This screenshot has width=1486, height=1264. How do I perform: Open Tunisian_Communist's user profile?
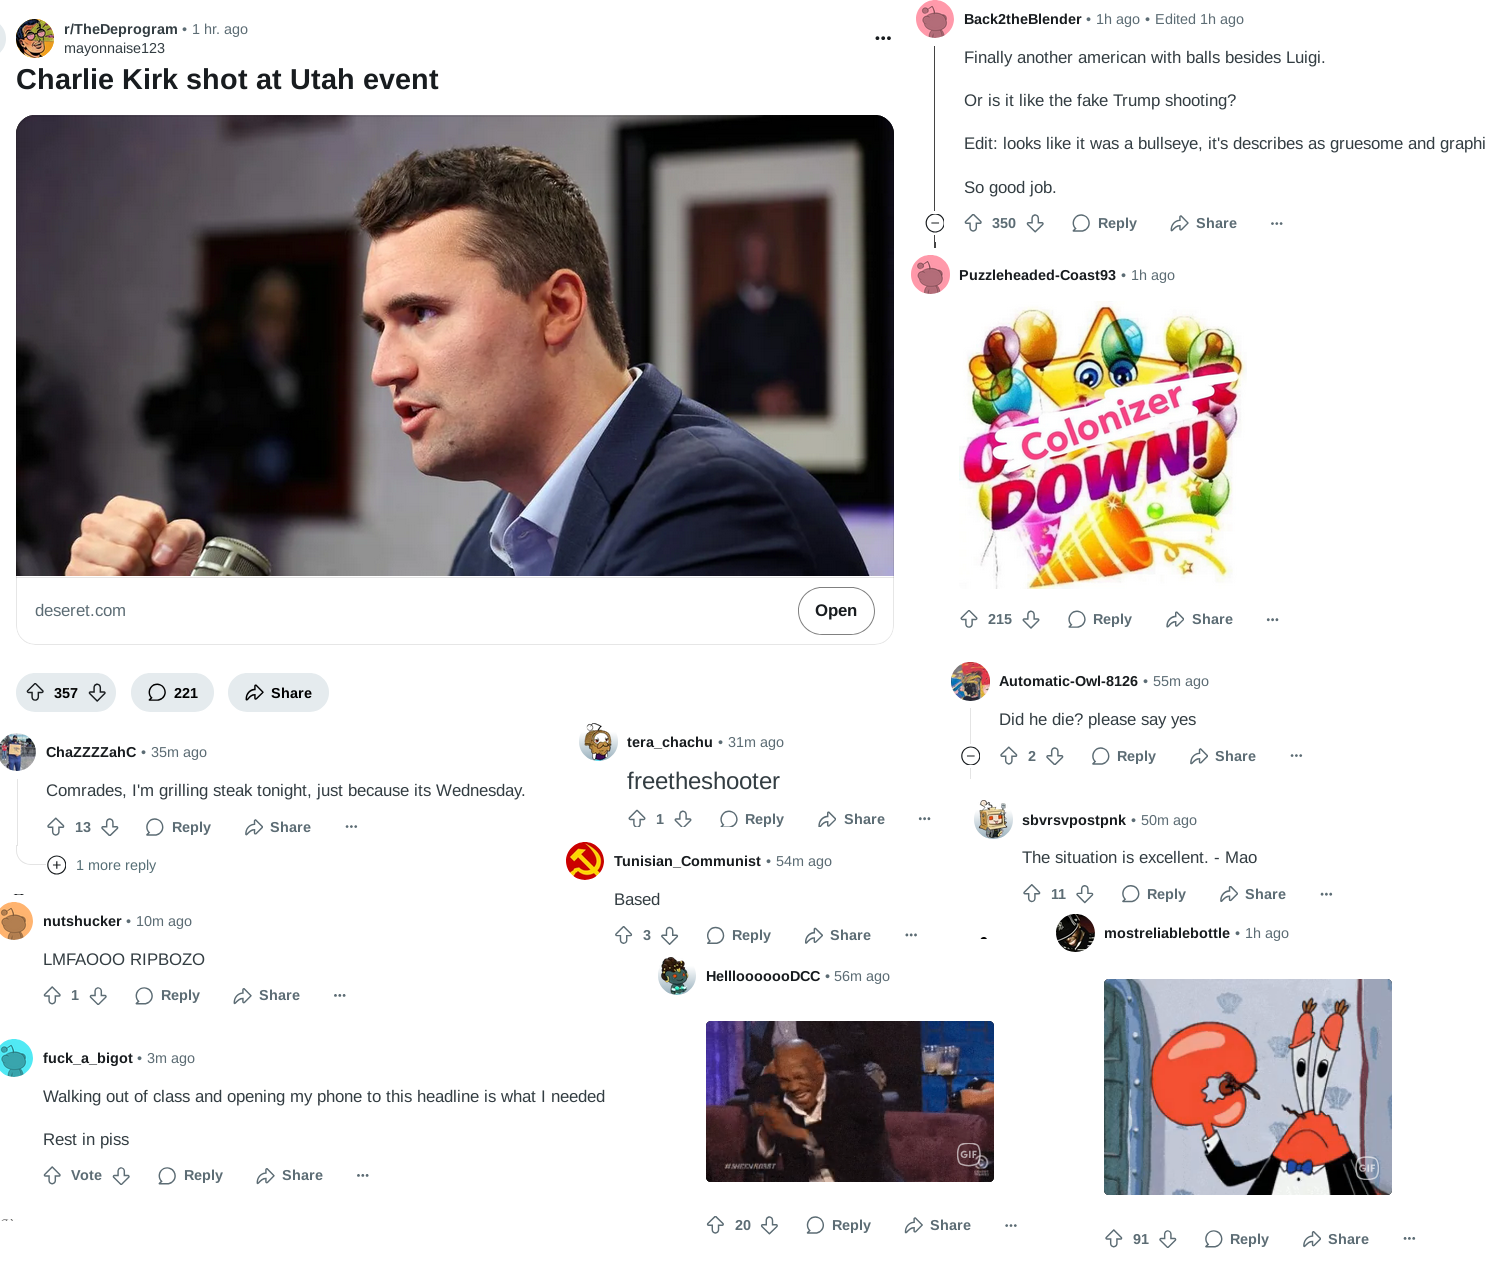(687, 861)
